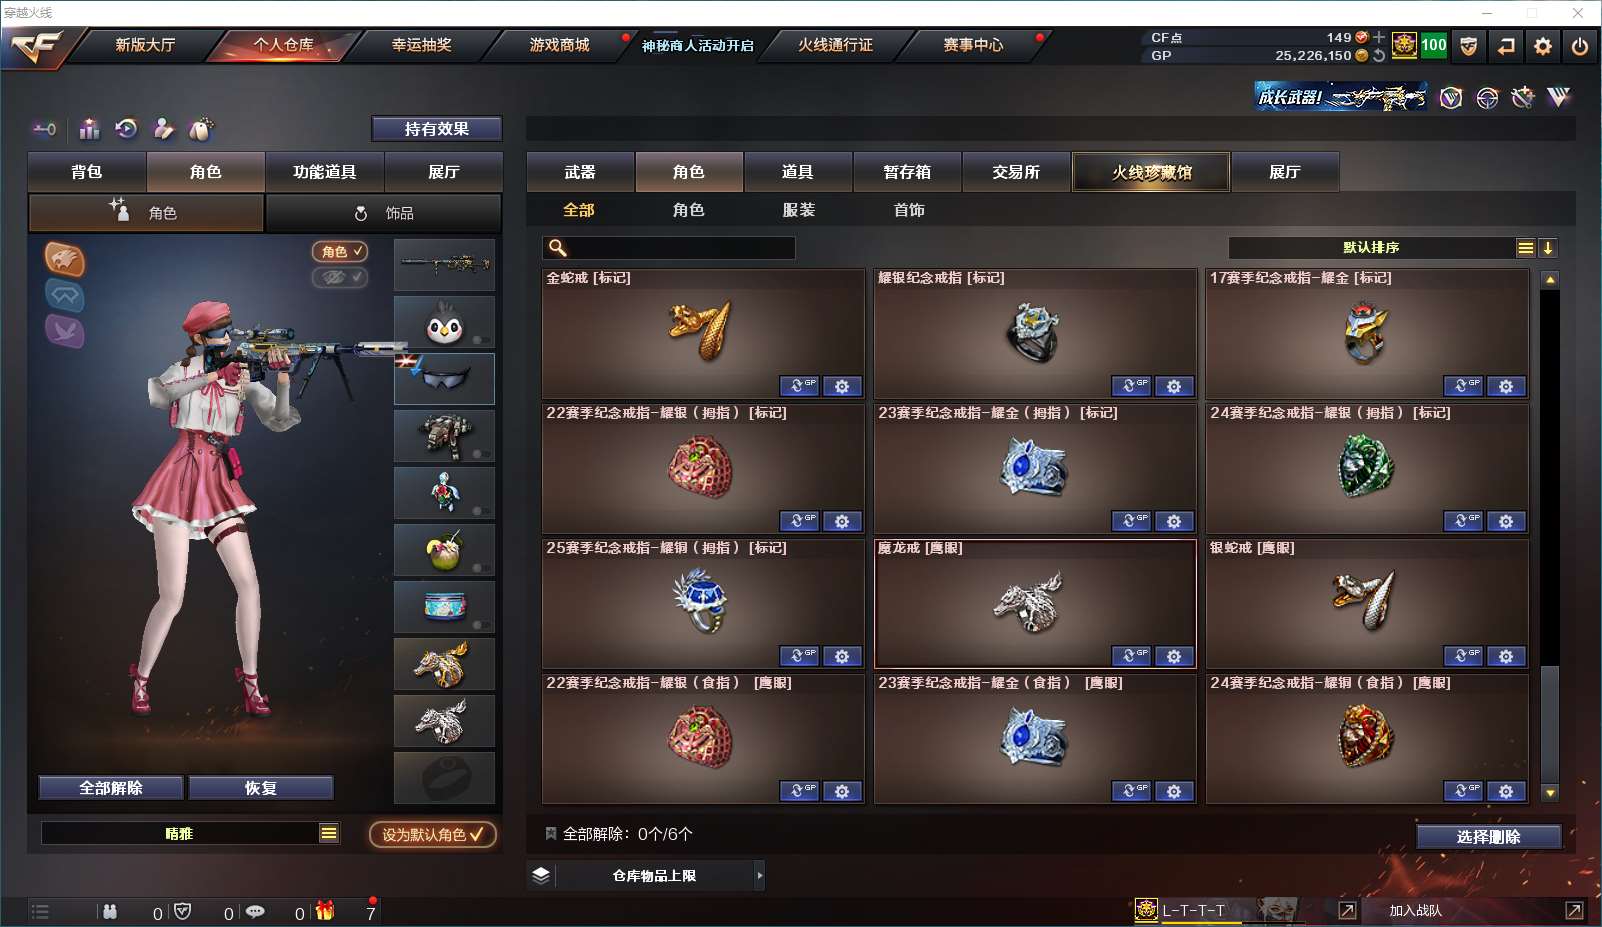Viewport: 1602px width, 927px height.
Task: Click the item search input field
Action: pyautogui.click(x=669, y=248)
